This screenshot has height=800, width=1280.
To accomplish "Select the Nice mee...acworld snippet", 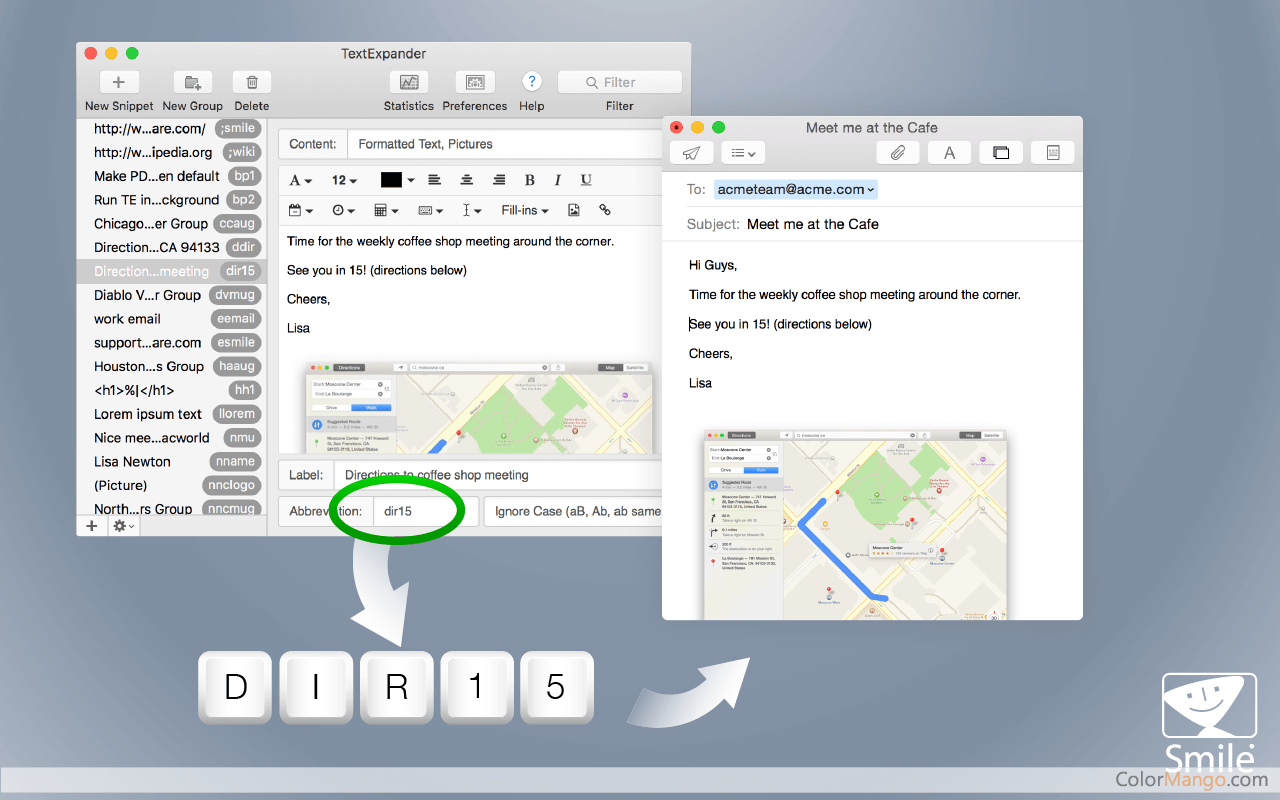I will [x=171, y=438].
